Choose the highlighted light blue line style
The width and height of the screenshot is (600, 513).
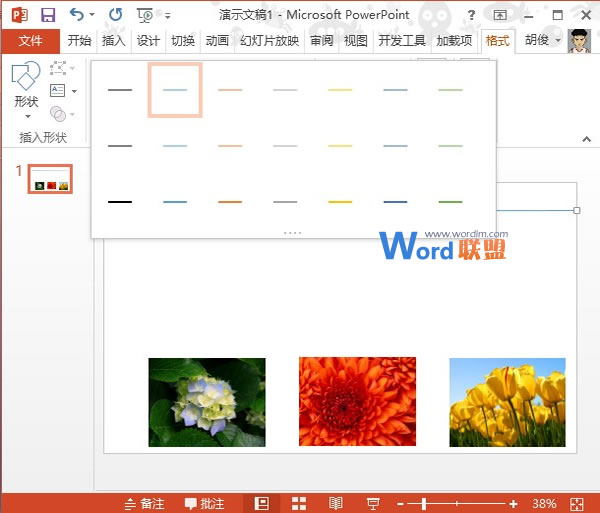click(175, 90)
